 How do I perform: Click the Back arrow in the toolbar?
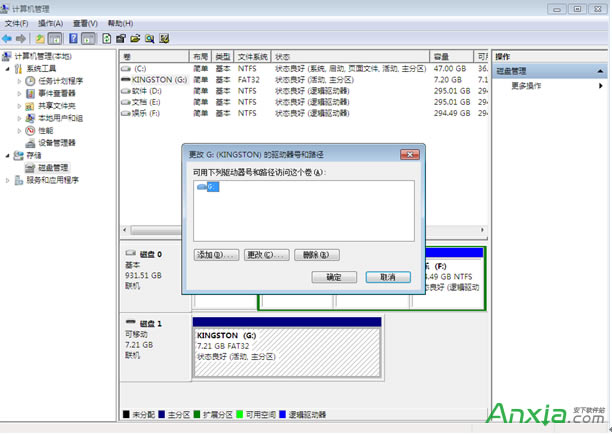(8, 38)
